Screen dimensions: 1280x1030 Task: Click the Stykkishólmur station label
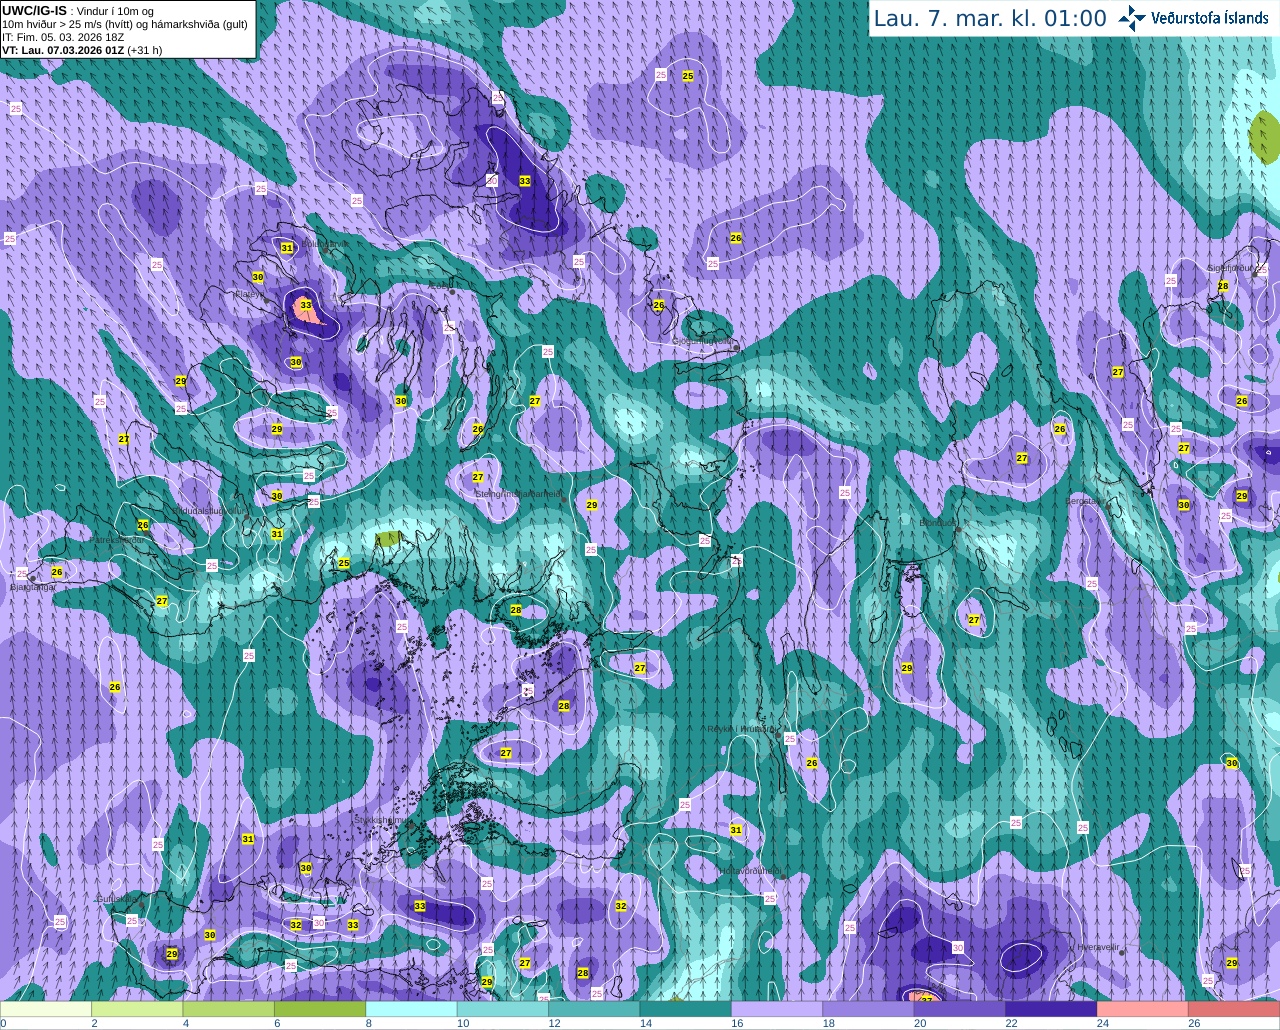380,820
